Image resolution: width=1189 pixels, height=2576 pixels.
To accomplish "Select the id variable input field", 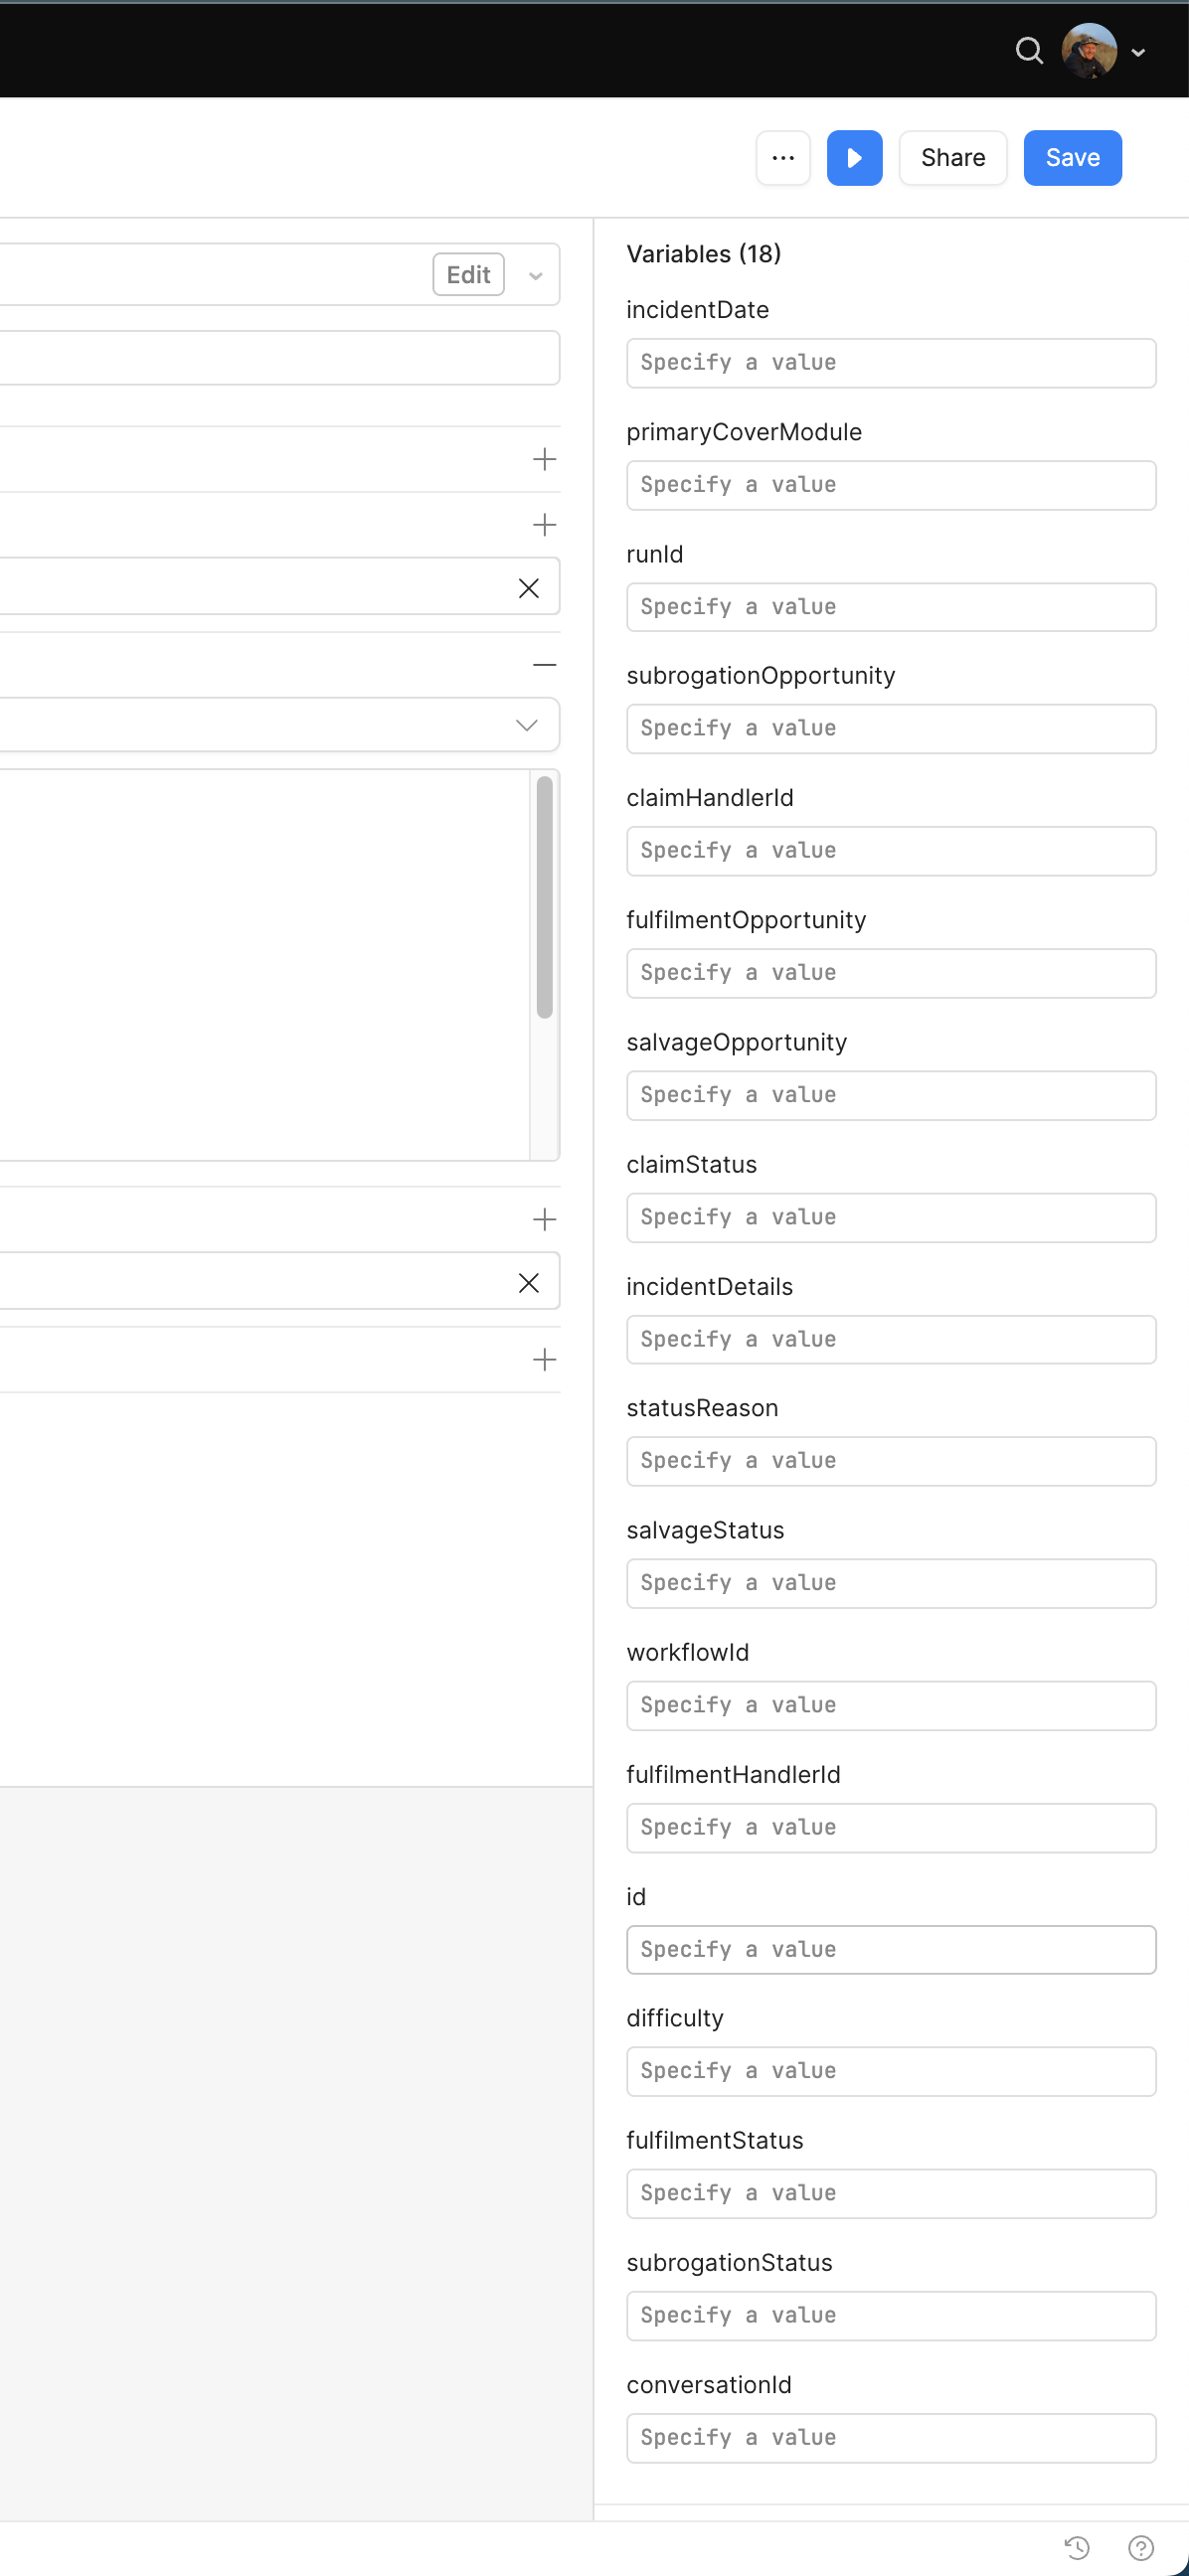I will pos(890,1949).
